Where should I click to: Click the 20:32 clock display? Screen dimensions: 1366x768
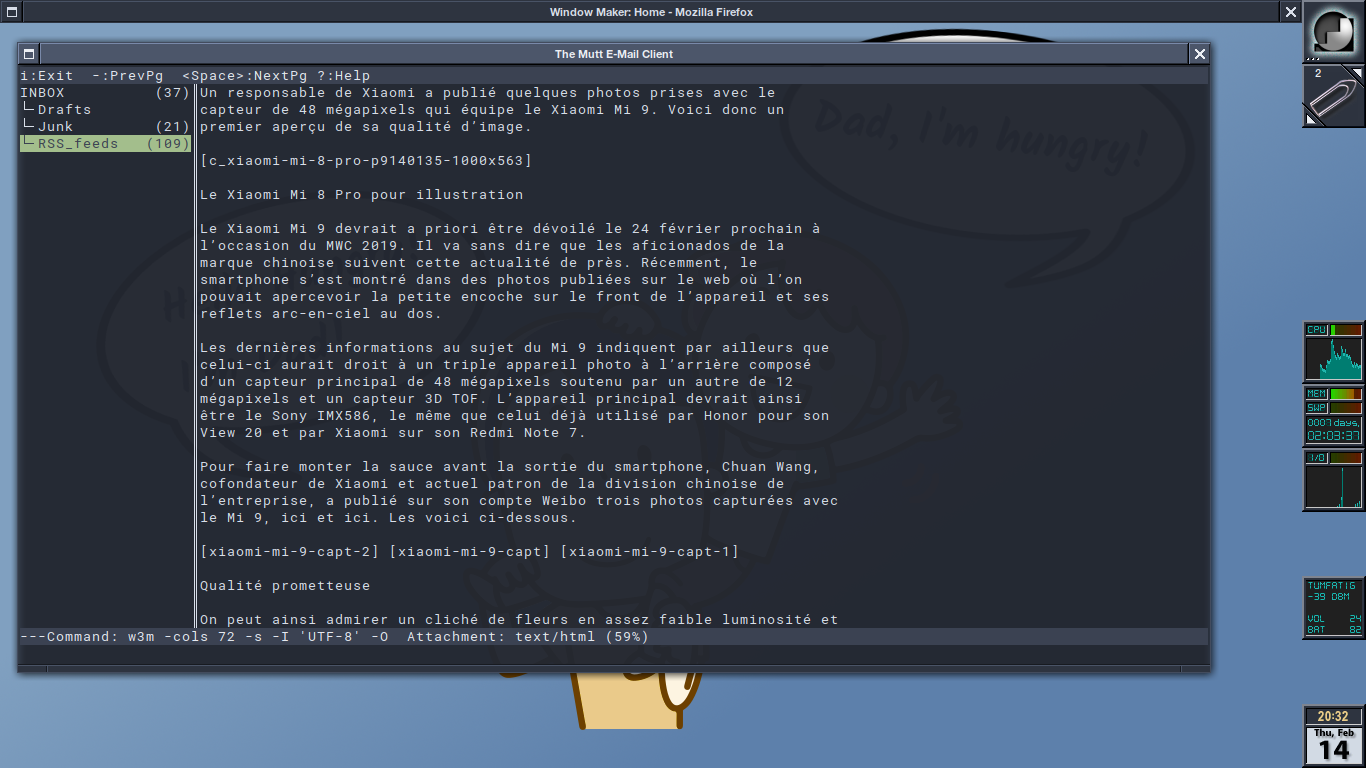tap(1334, 716)
